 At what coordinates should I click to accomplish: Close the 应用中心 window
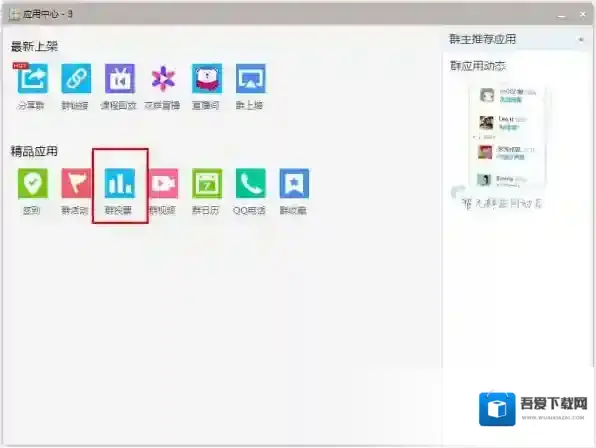coord(583,14)
